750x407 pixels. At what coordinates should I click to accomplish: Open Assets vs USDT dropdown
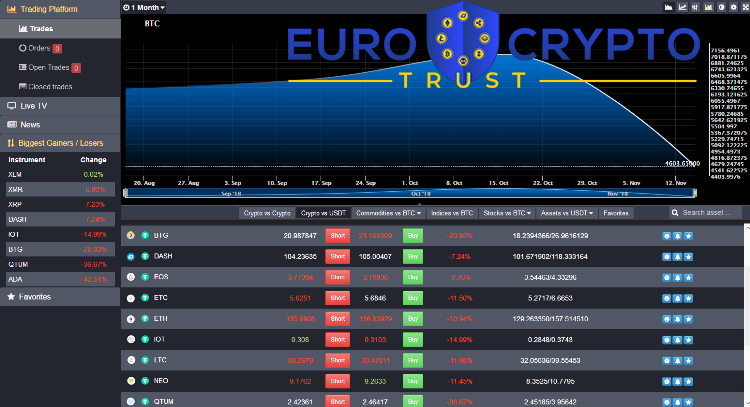pos(567,213)
